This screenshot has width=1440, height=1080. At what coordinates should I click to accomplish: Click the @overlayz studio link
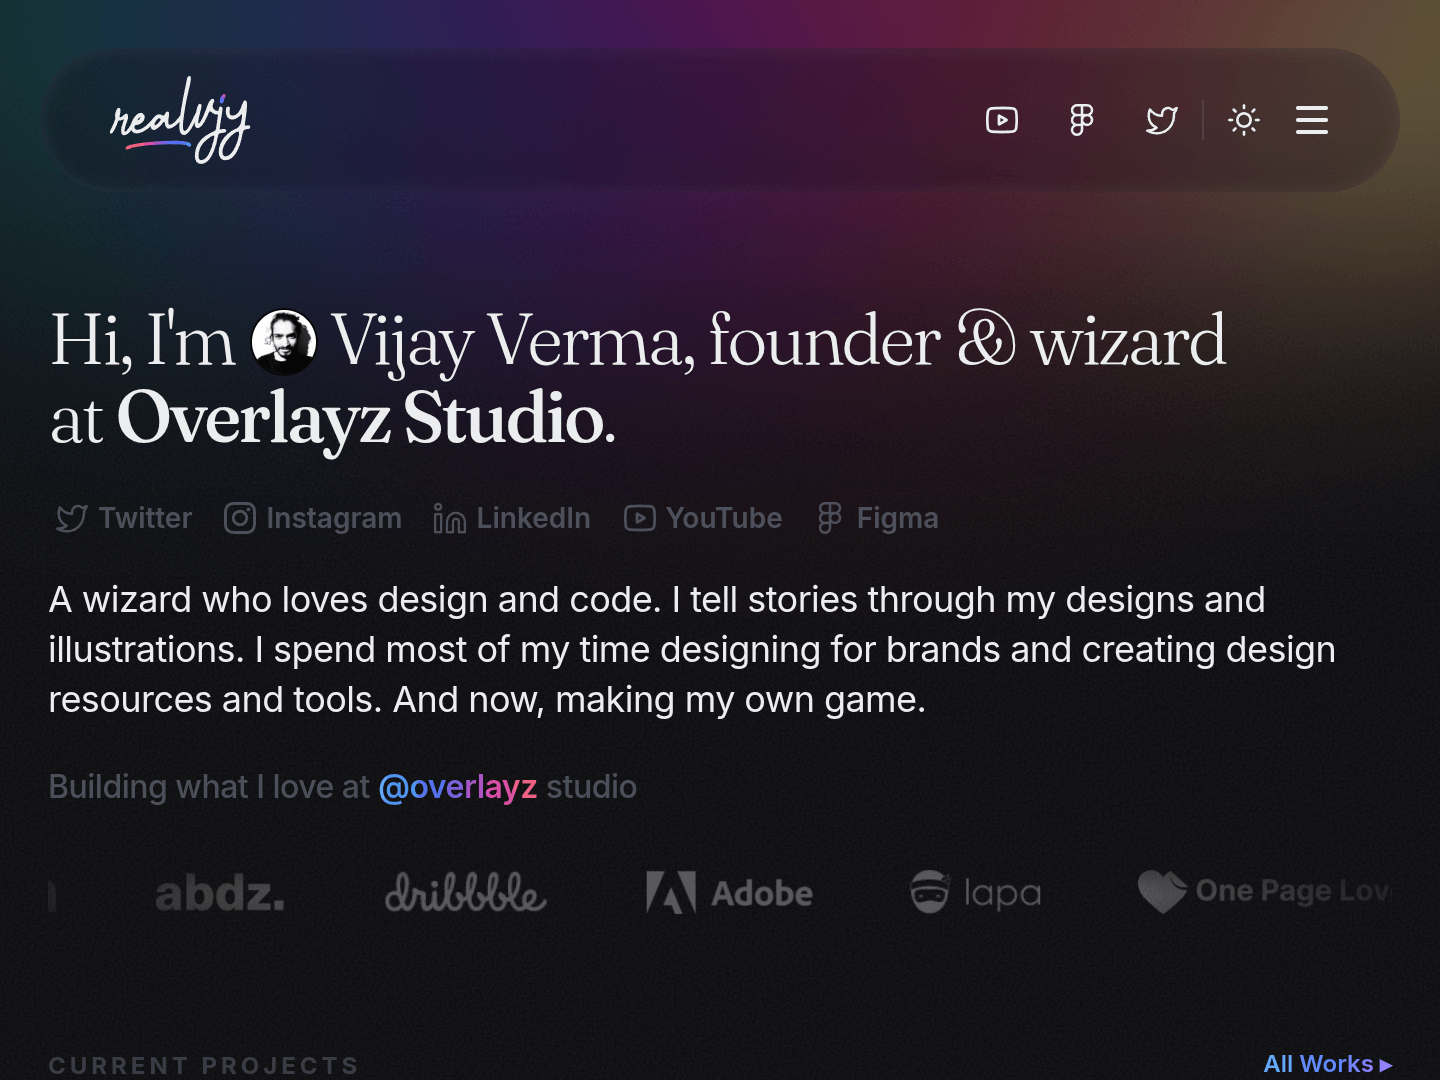tap(458, 787)
